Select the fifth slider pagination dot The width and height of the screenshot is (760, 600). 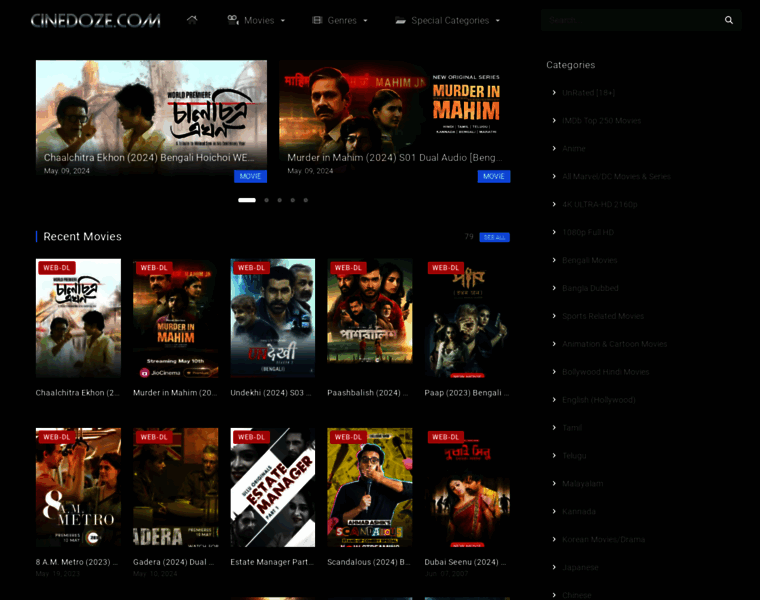(x=306, y=200)
